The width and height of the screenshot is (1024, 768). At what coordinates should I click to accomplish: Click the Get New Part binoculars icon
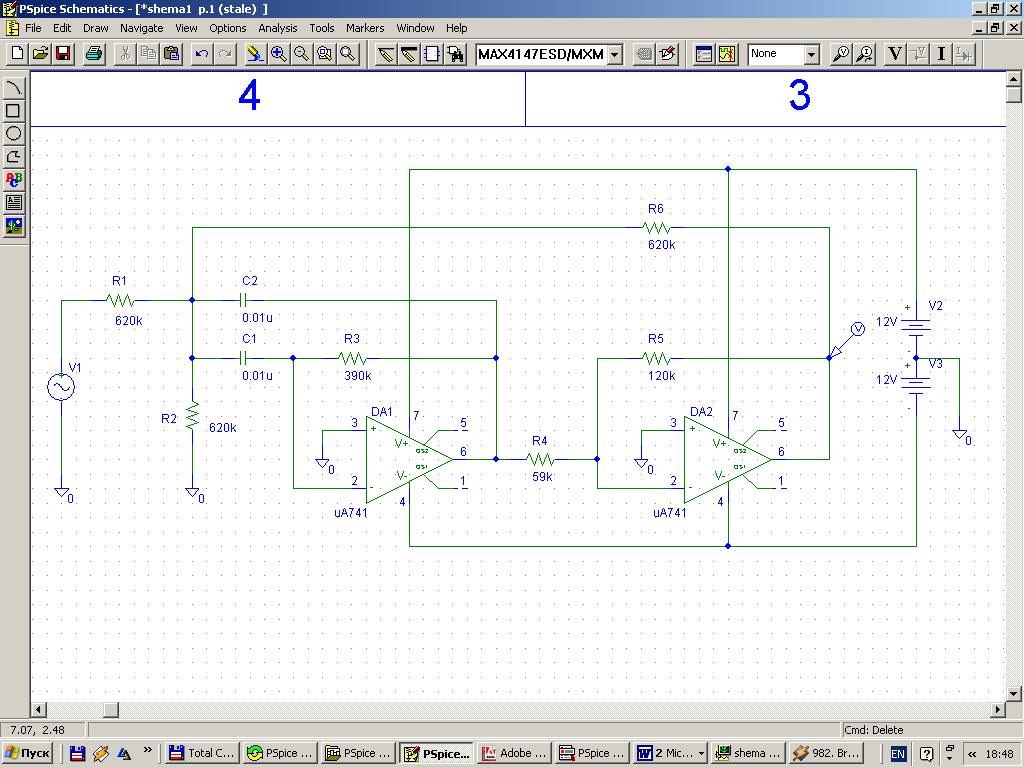point(456,54)
